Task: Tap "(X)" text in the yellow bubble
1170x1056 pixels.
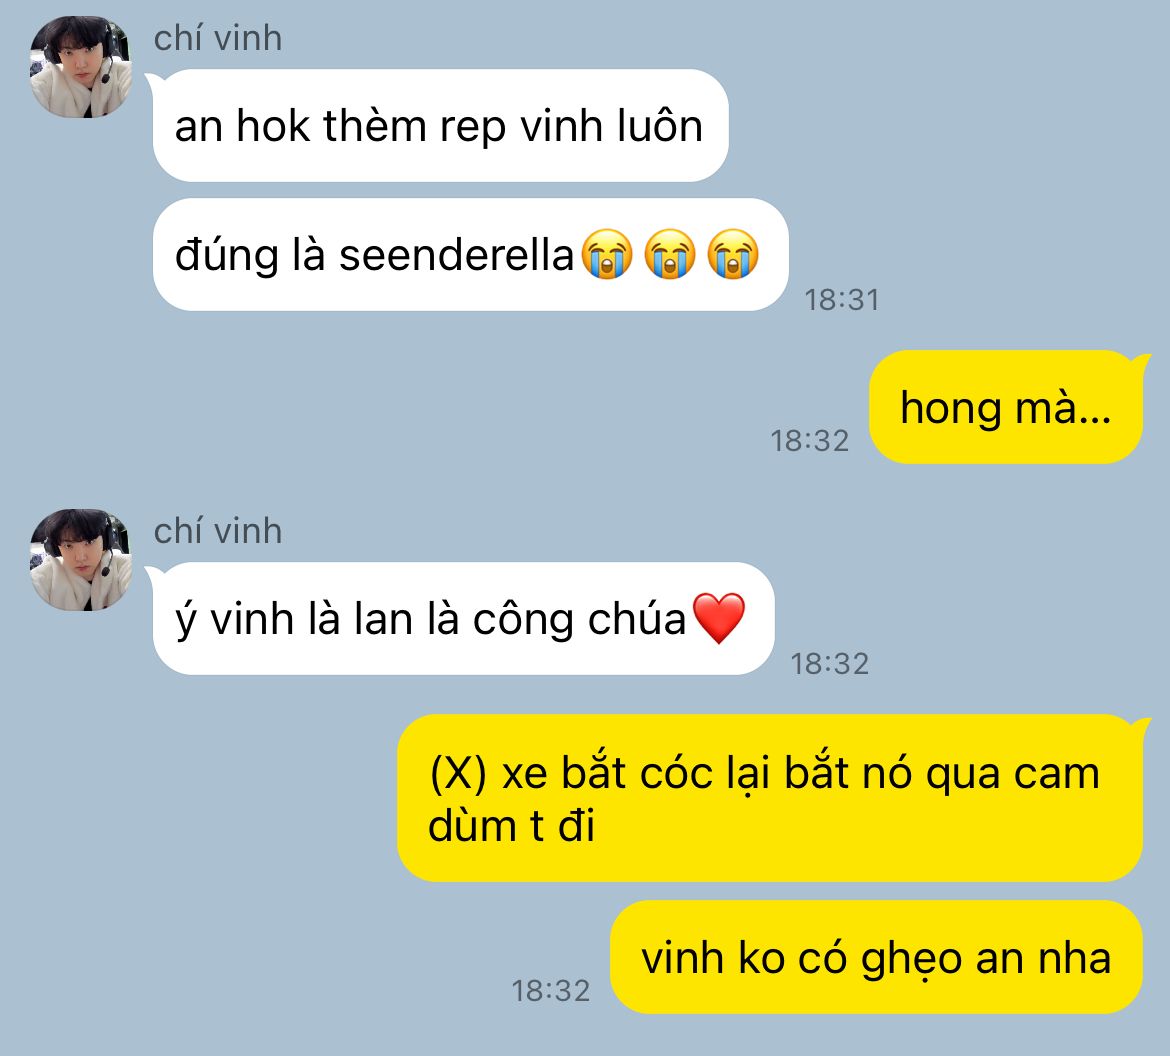Action: (458, 773)
